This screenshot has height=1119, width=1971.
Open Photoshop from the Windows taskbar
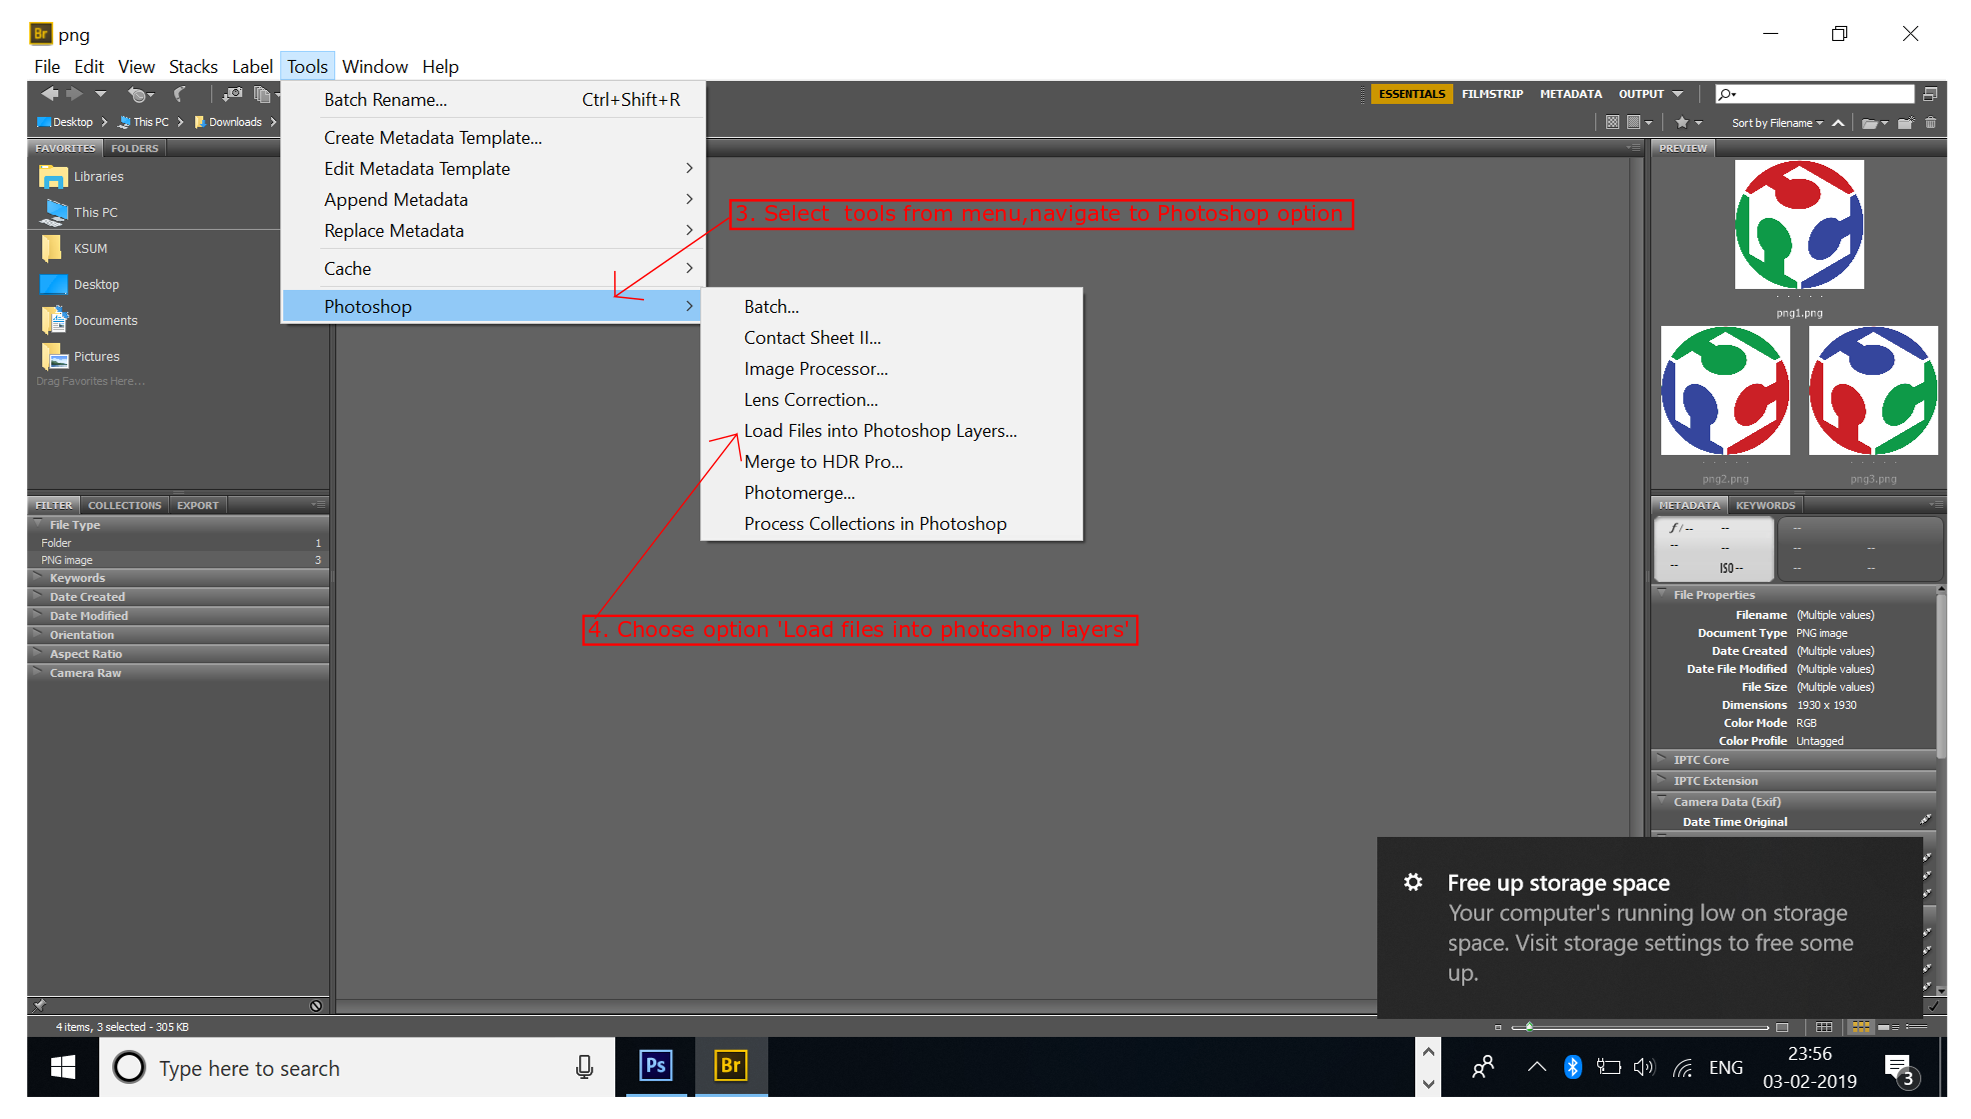[x=656, y=1066]
